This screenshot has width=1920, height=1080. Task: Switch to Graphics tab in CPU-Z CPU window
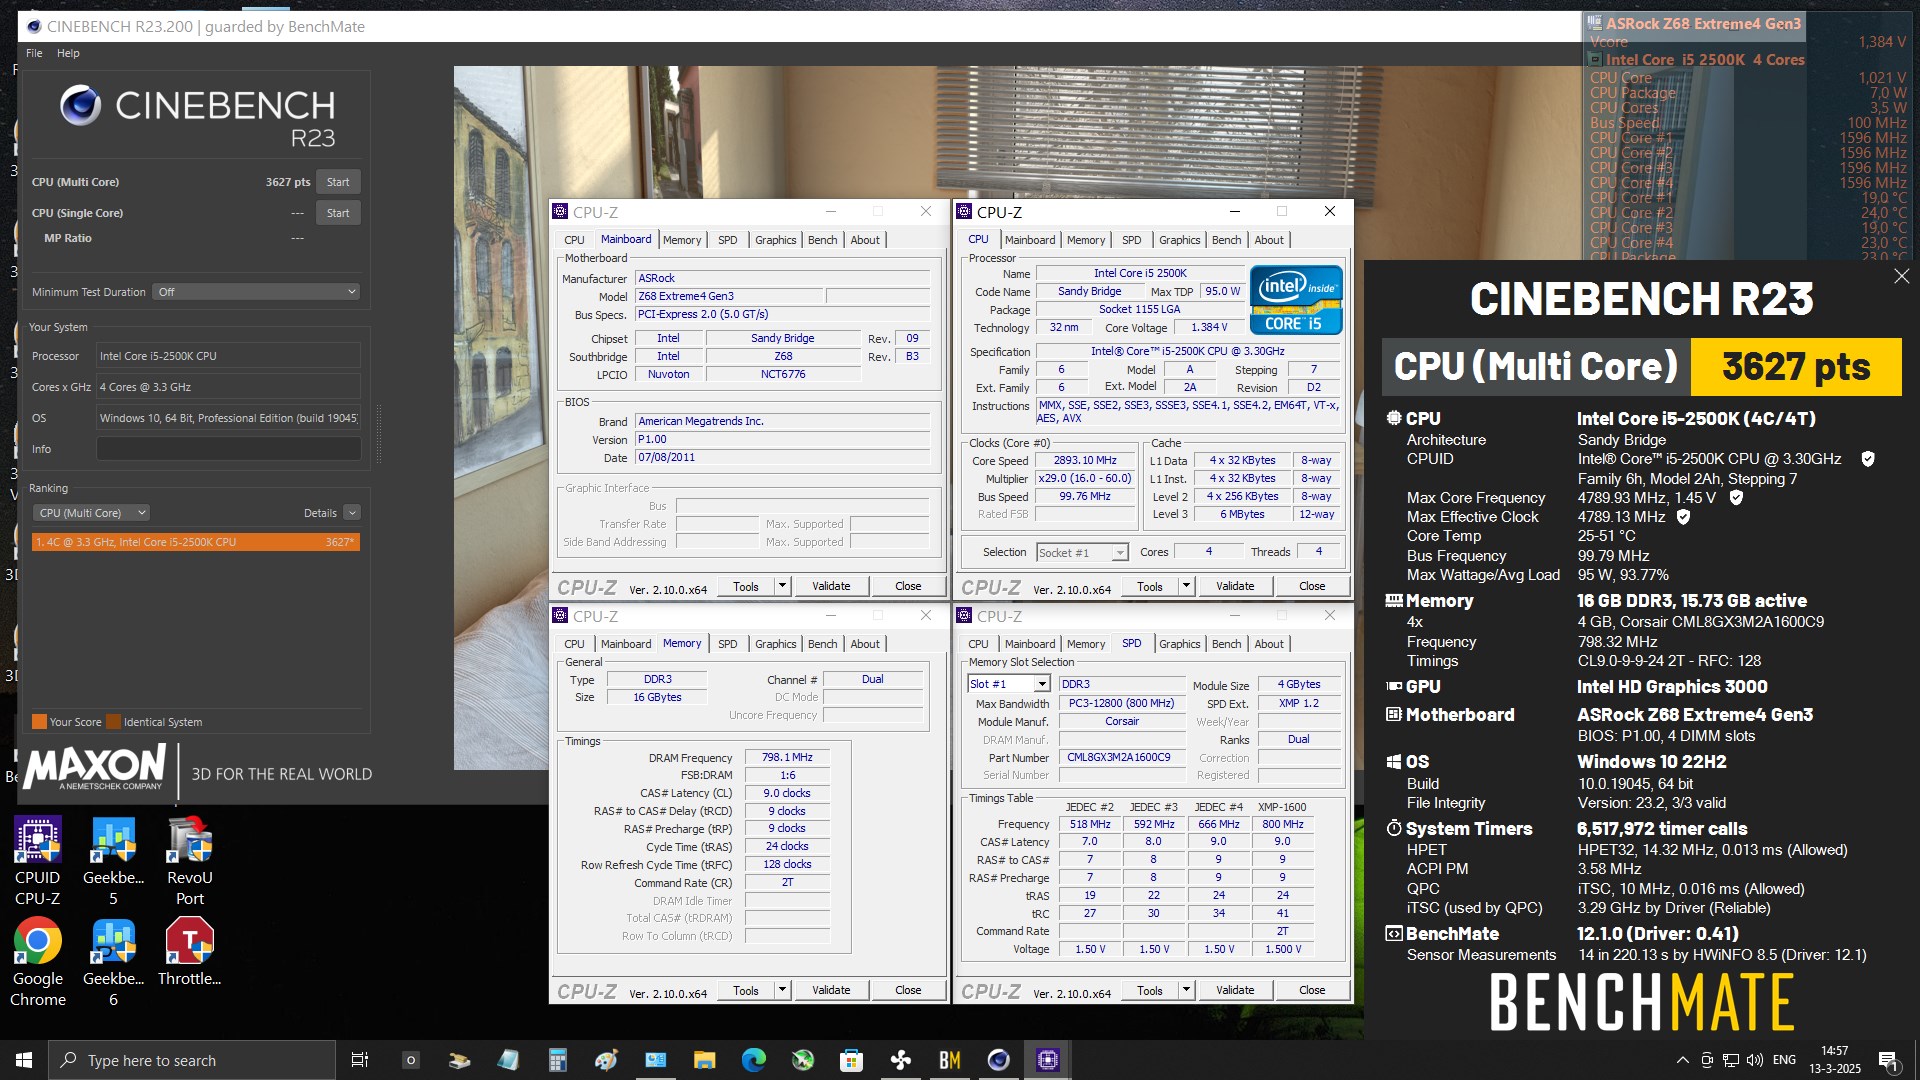1179,240
